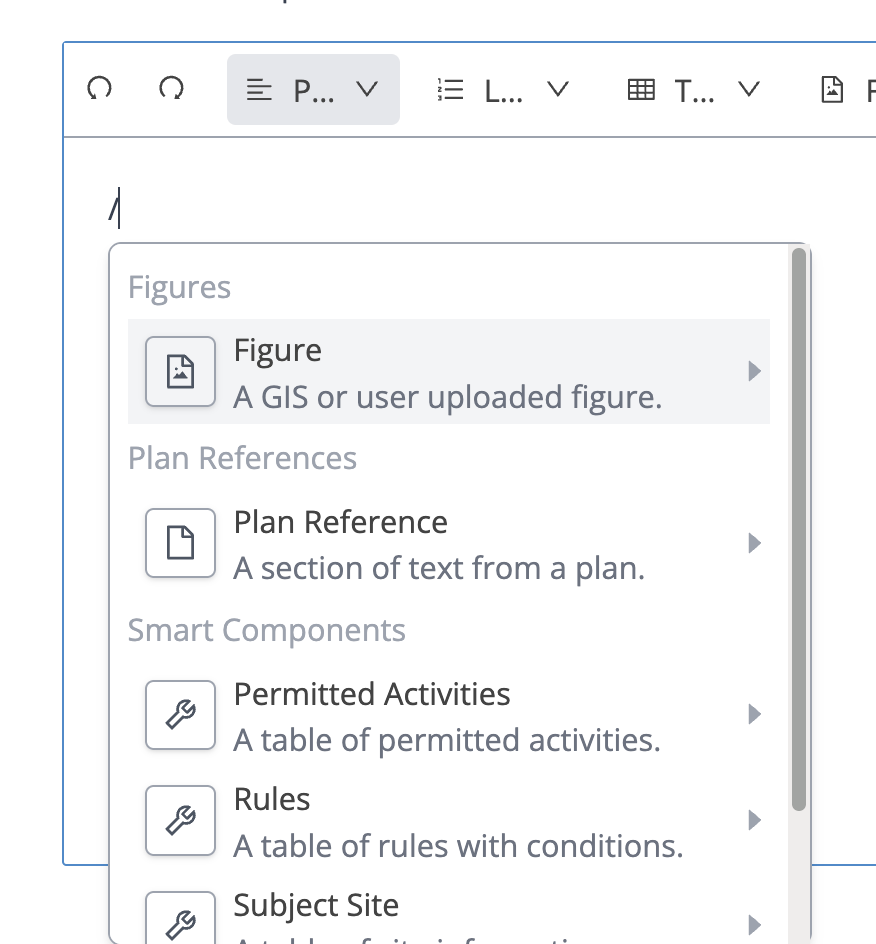This screenshot has height=944, width=876.
Task: Click the slash command menu scrollbar
Action: click(798, 530)
